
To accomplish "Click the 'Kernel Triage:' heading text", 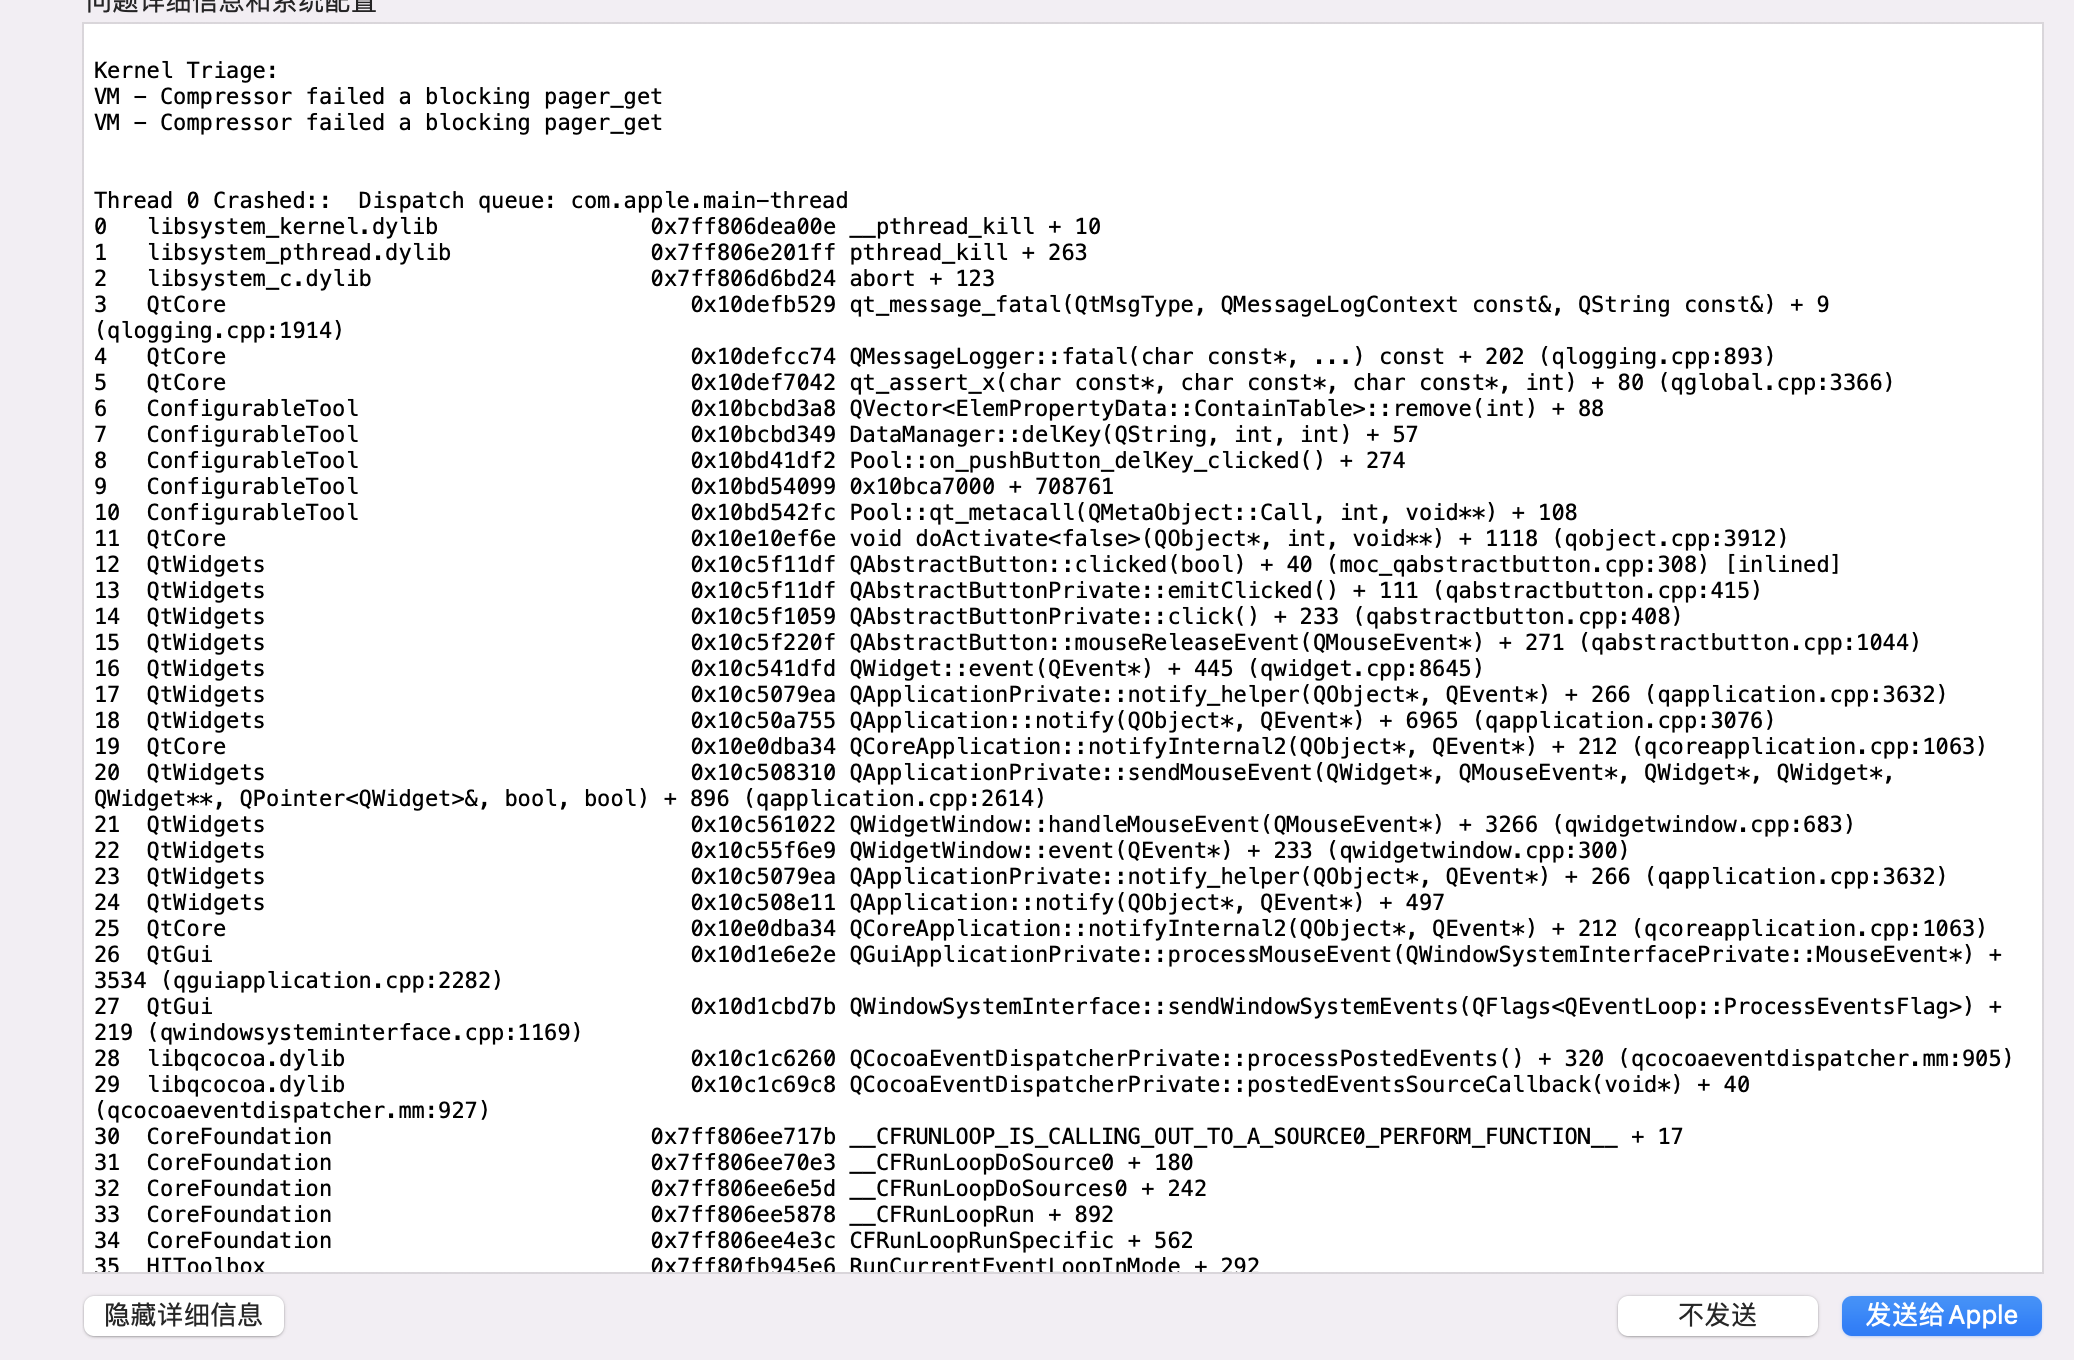I will (x=186, y=70).
